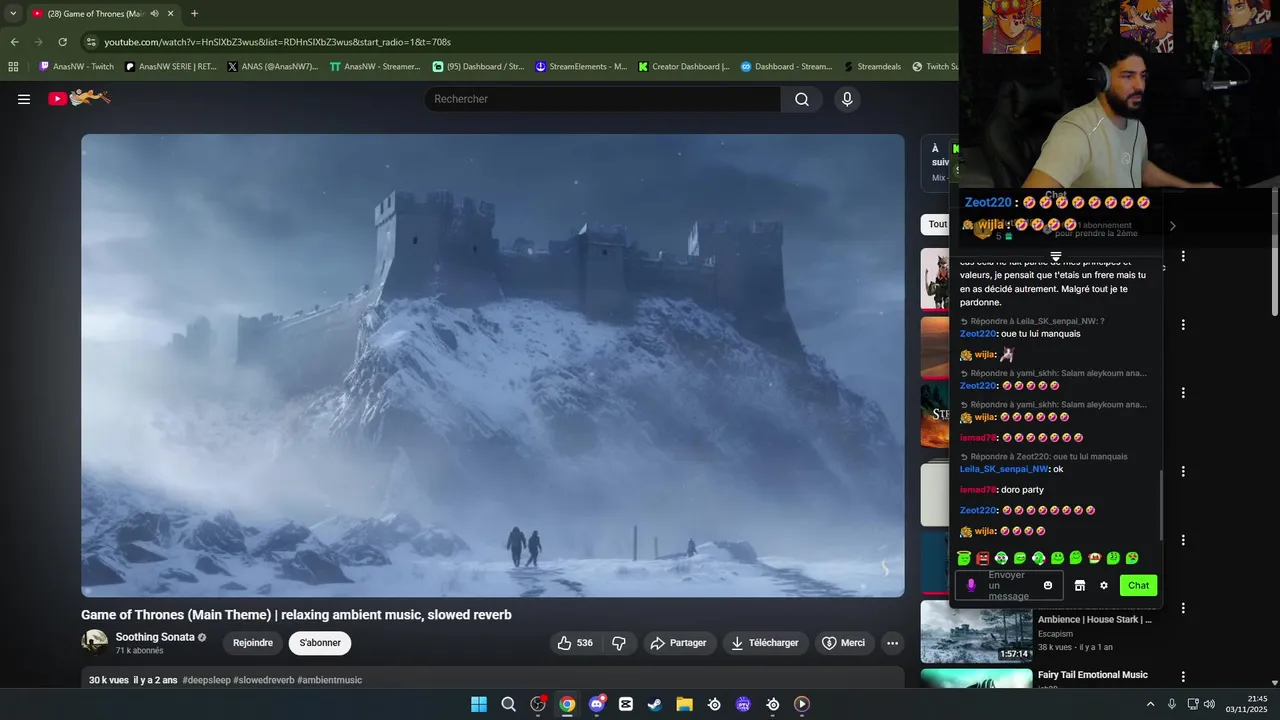Open system volume icon in tray
The height and width of the screenshot is (720, 1280).
pyautogui.click(x=1209, y=704)
